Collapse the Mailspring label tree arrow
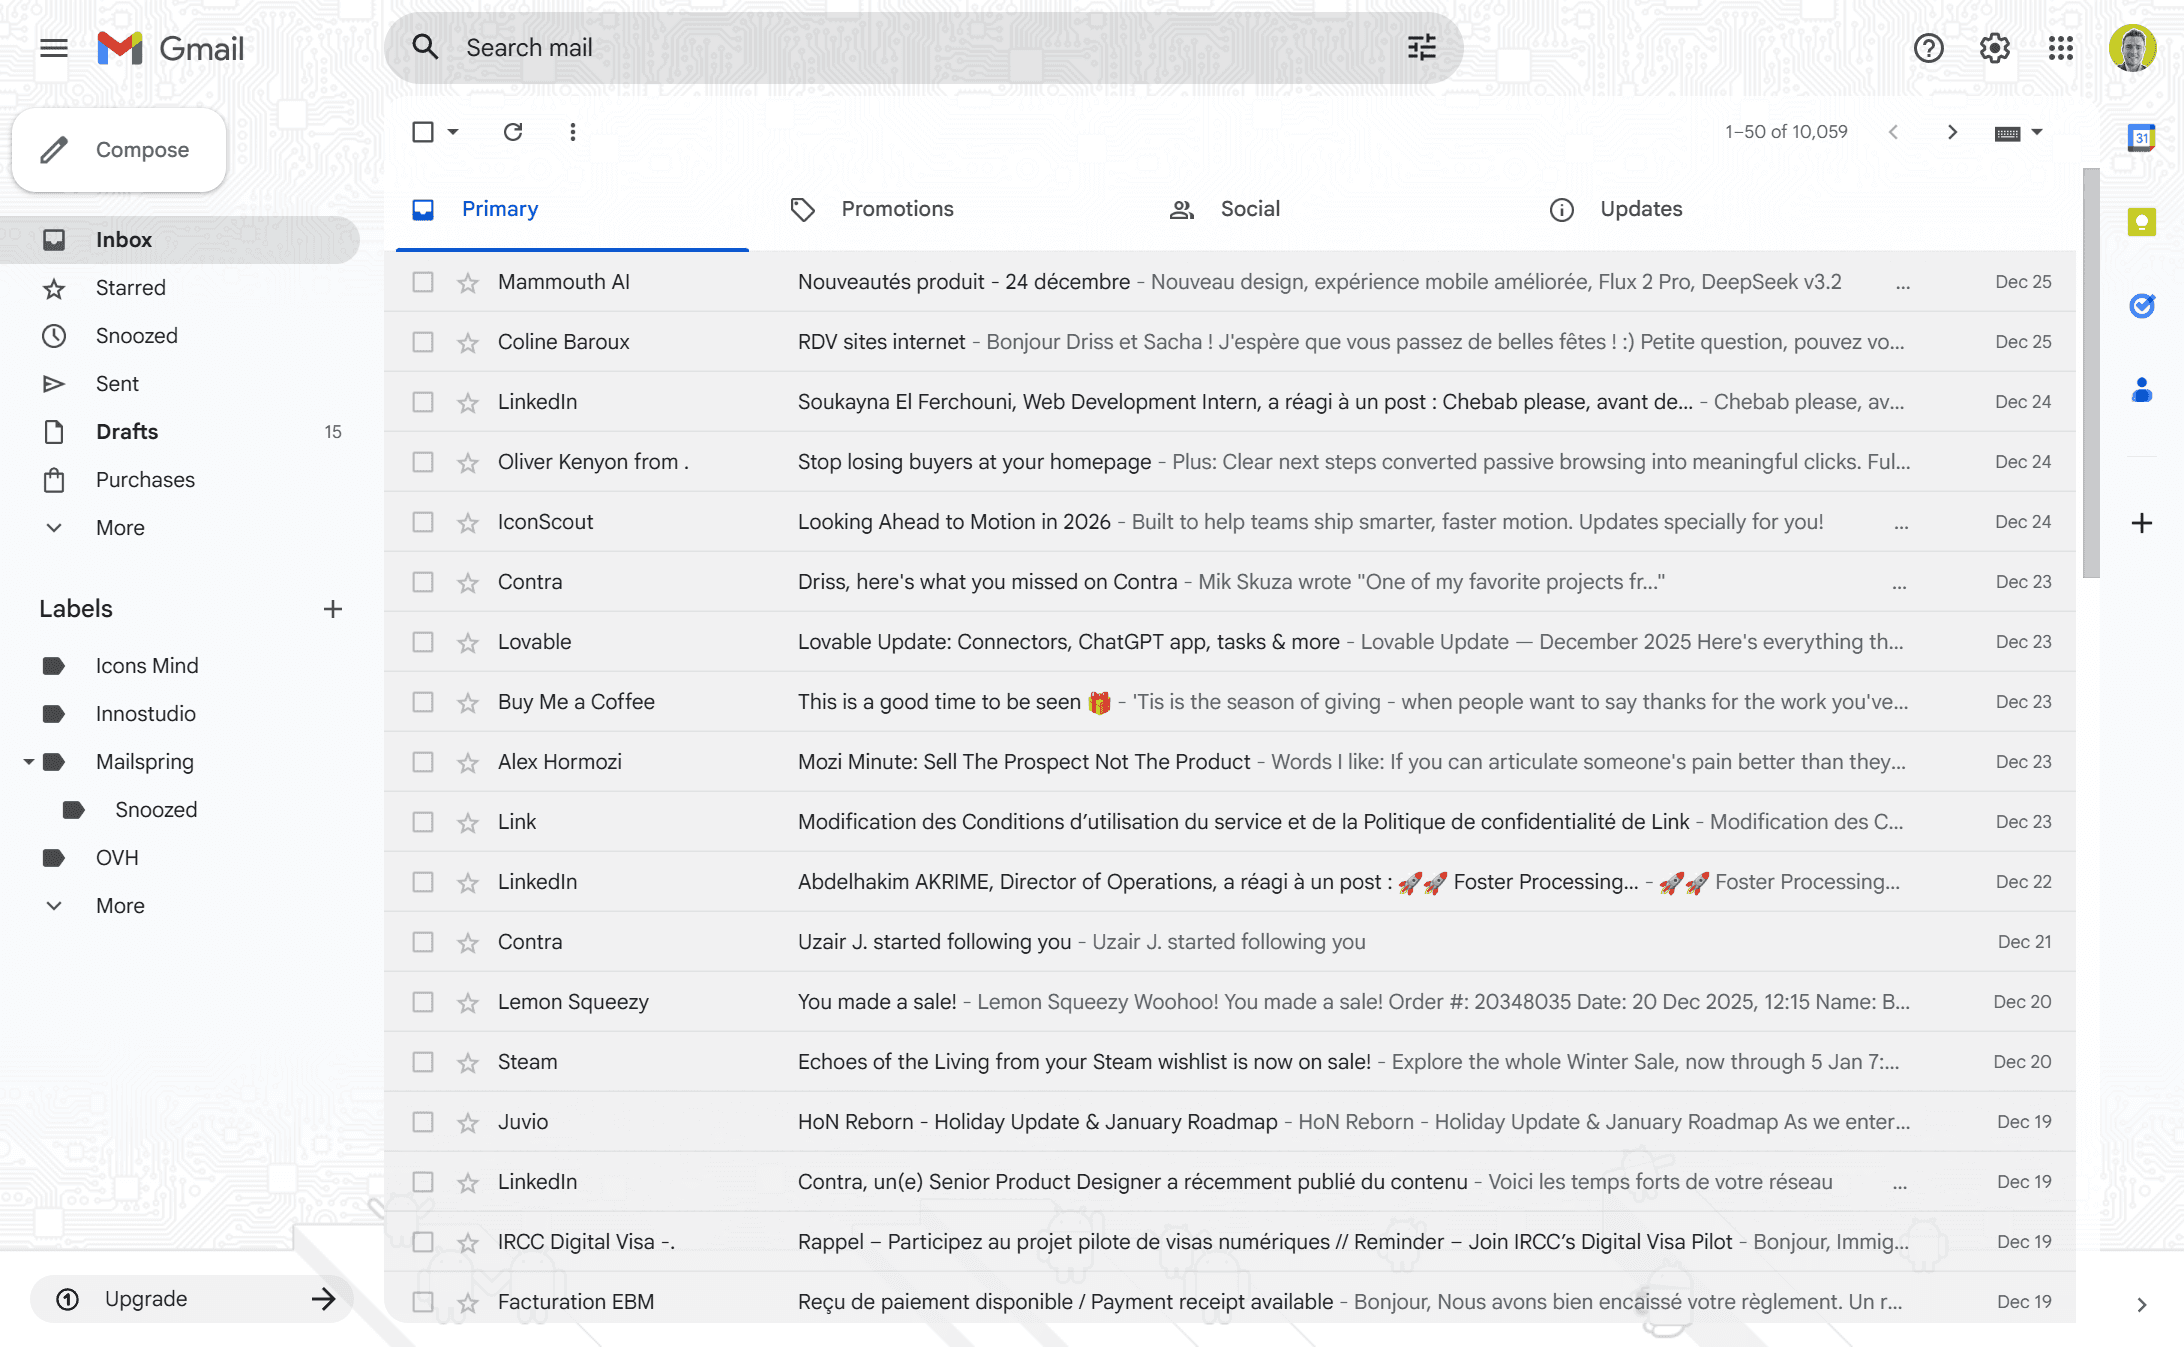 29,762
